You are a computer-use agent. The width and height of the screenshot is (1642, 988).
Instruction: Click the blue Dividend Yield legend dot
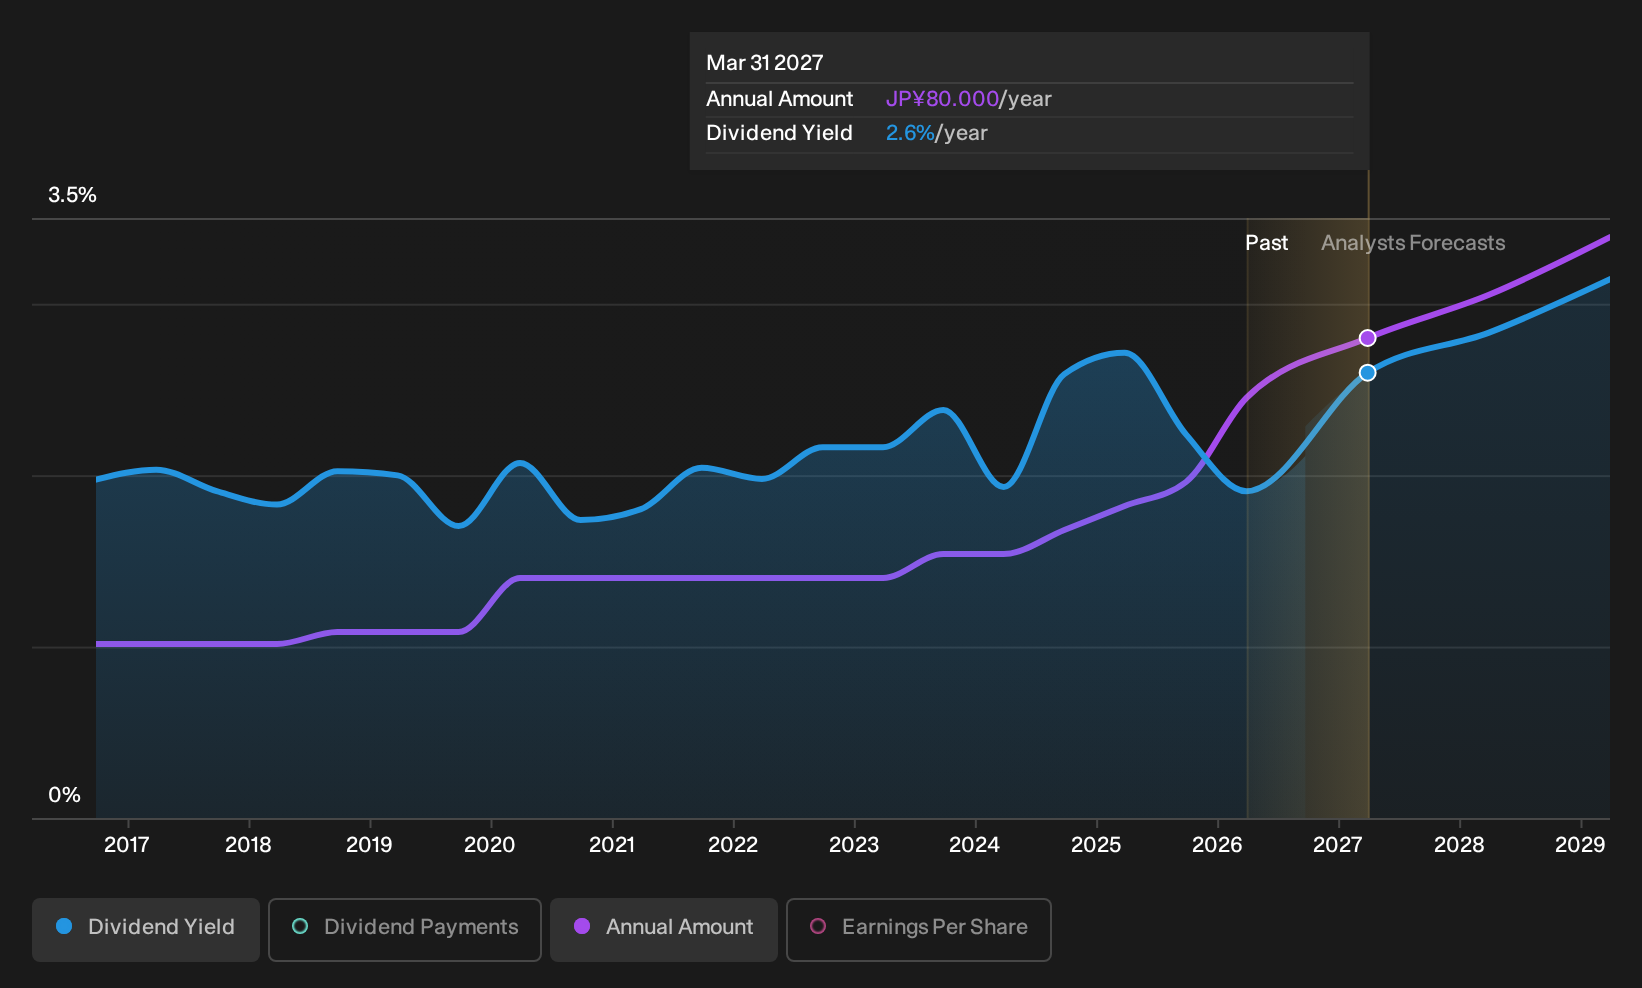[x=64, y=927]
